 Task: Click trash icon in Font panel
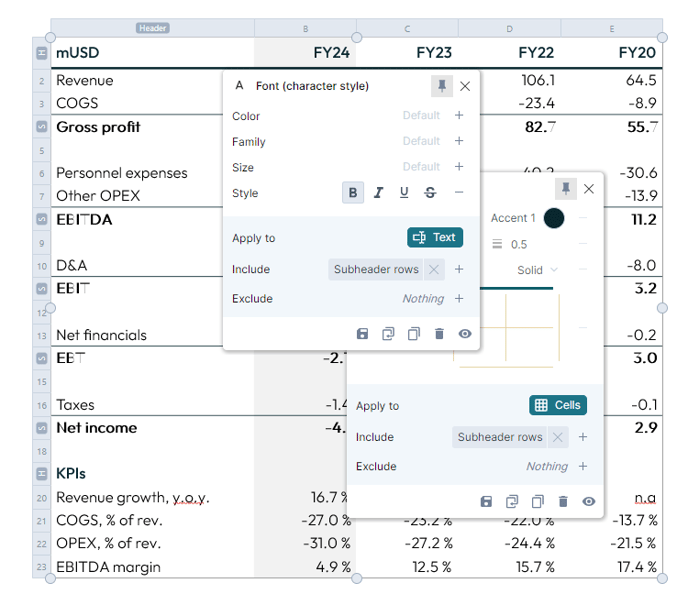click(439, 334)
